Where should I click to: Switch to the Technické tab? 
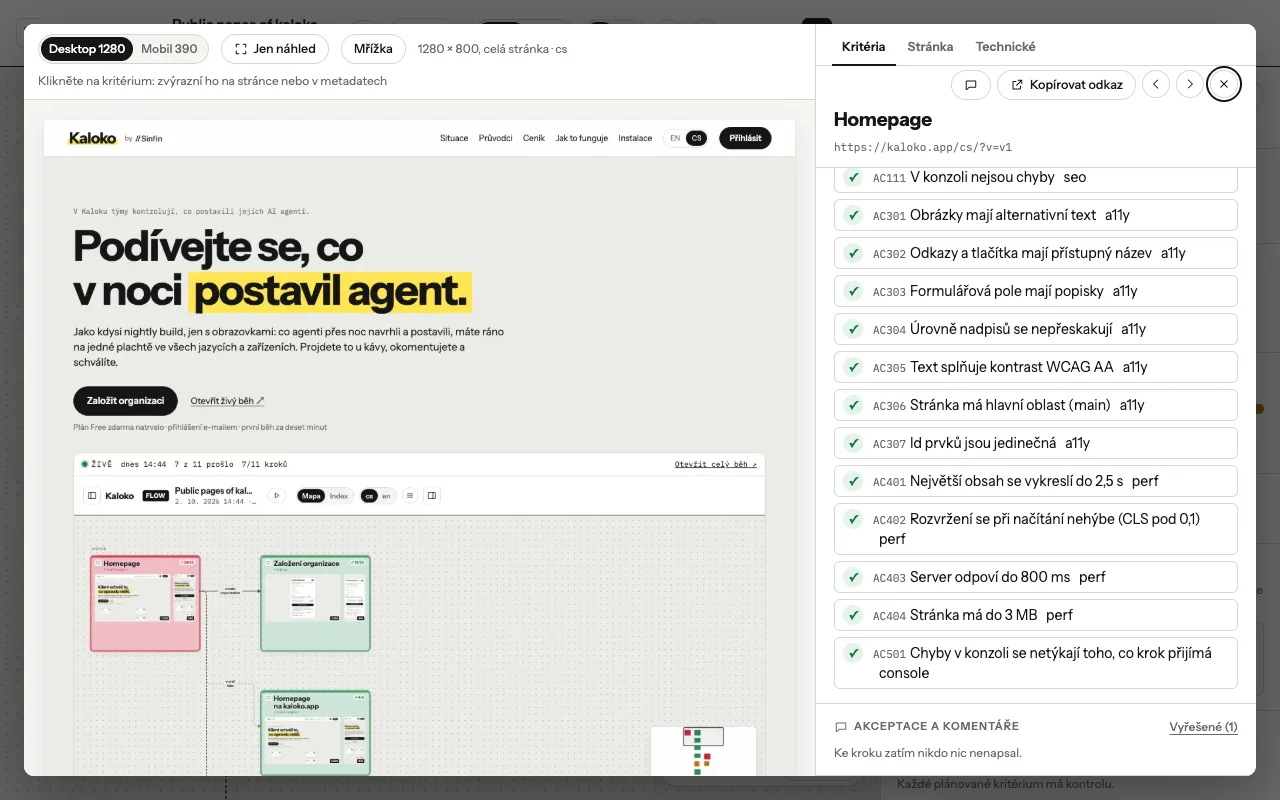click(1005, 47)
